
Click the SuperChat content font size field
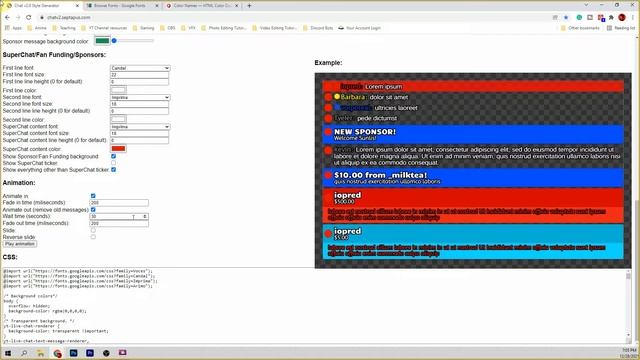pos(140,133)
